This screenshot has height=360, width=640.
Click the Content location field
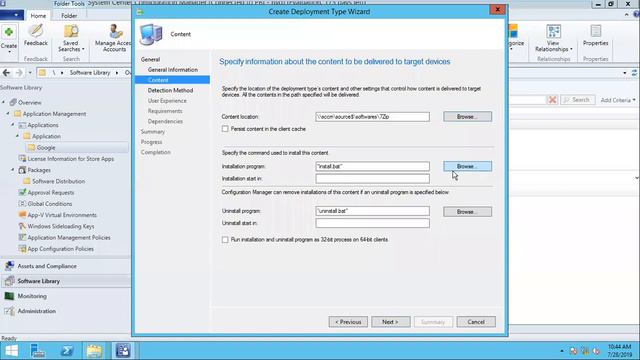click(x=372, y=117)
